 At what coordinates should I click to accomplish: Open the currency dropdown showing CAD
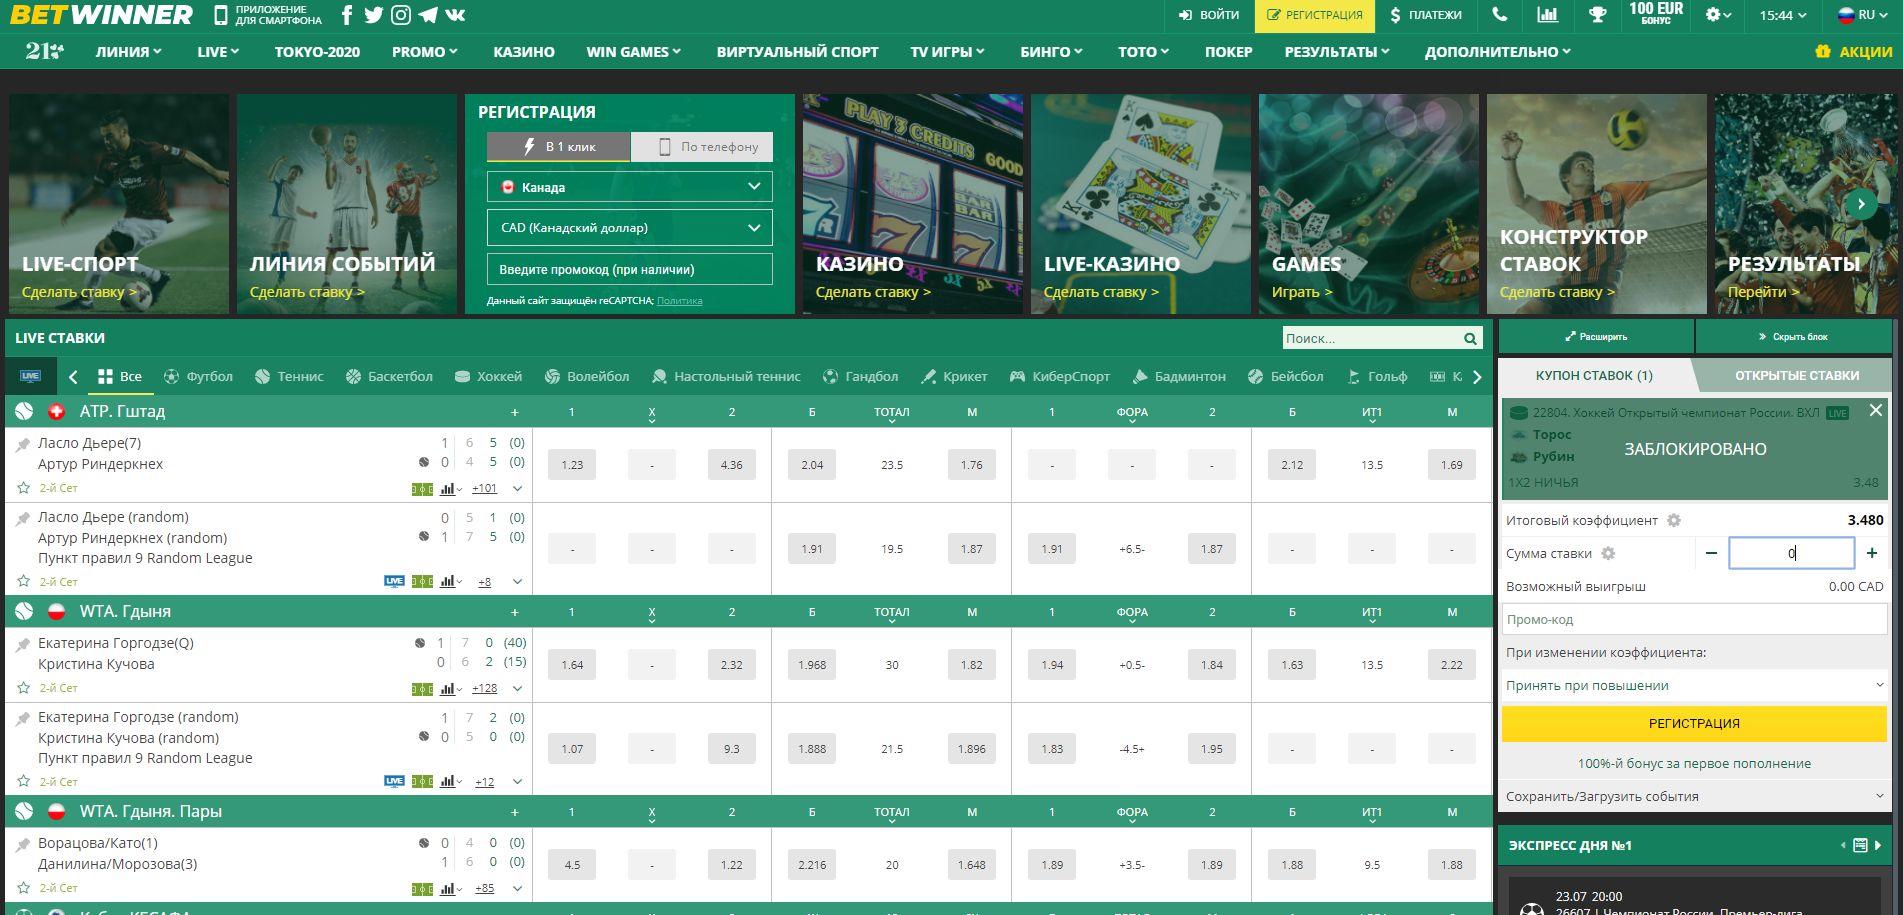[x=630, y=228]
